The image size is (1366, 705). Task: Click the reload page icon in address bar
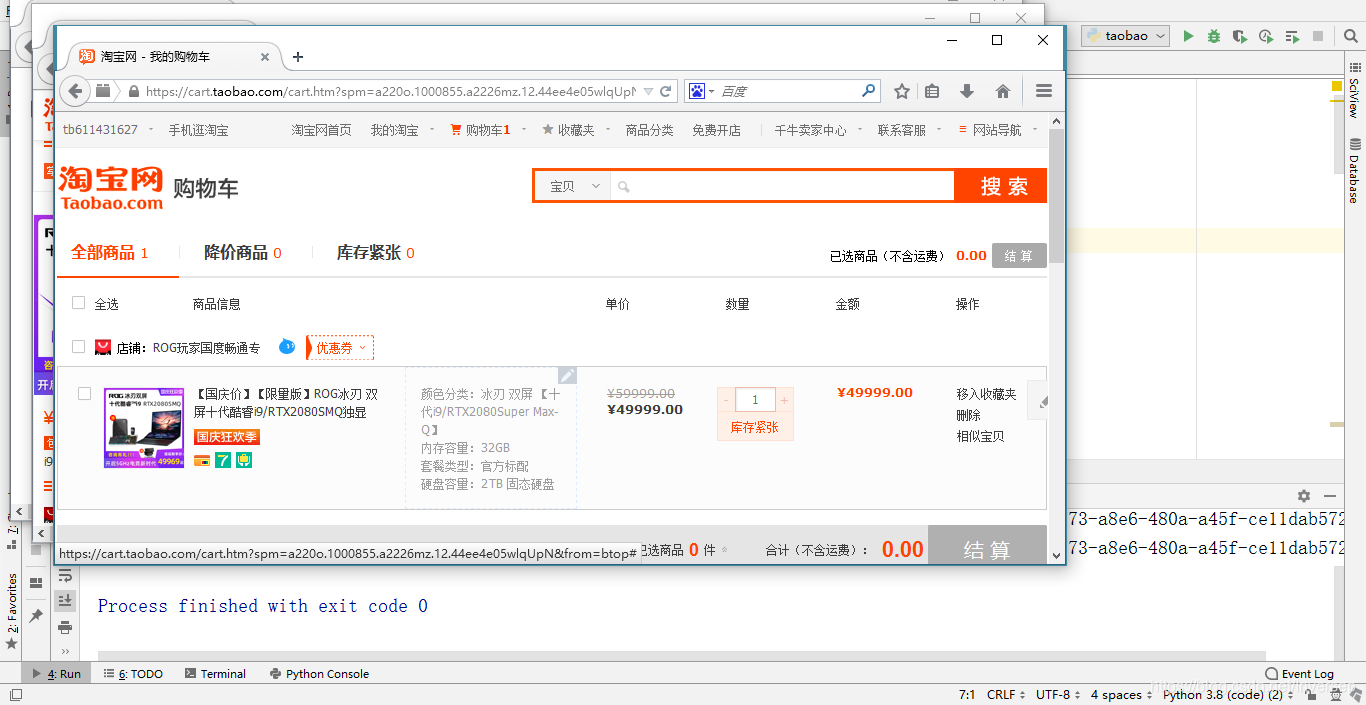(x=667, y=91)
